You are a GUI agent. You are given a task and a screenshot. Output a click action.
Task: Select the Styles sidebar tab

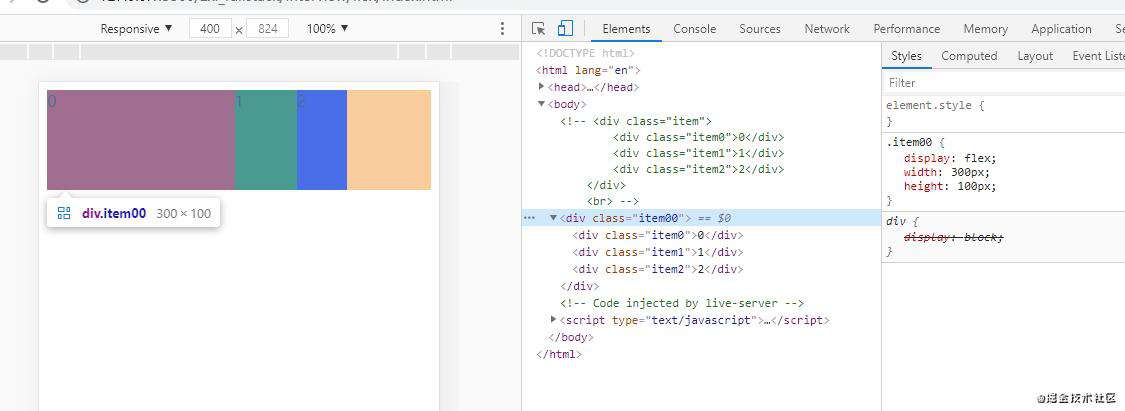906,56
